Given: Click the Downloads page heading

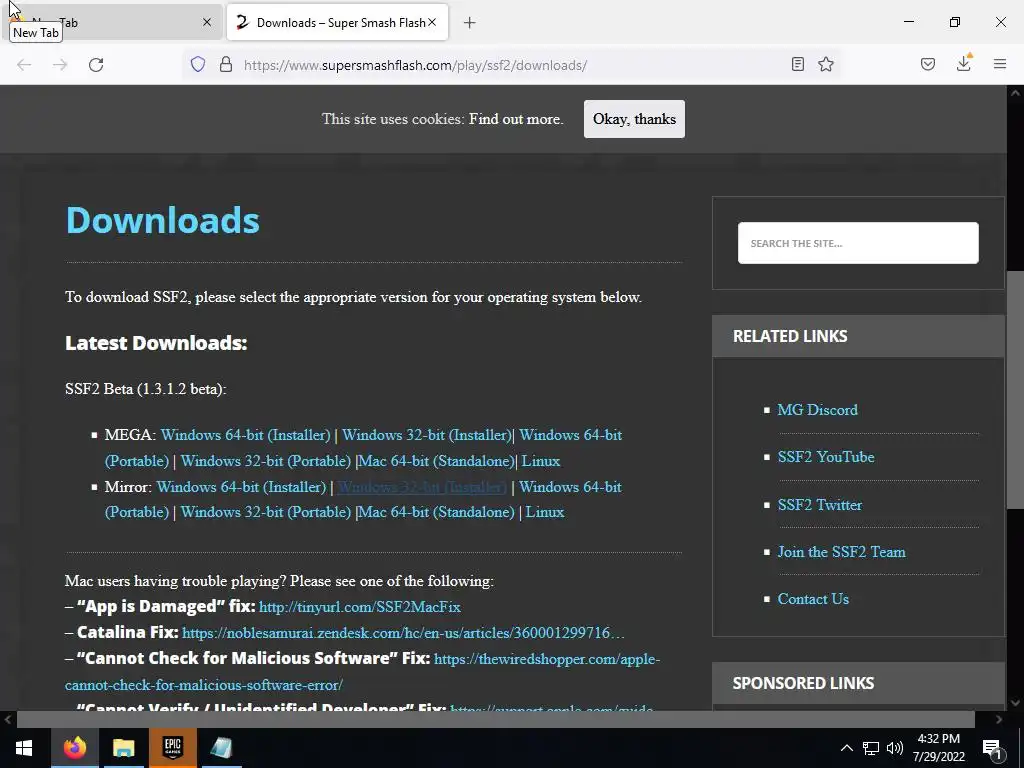Looking at the screenshot, I should pos(163,220).
